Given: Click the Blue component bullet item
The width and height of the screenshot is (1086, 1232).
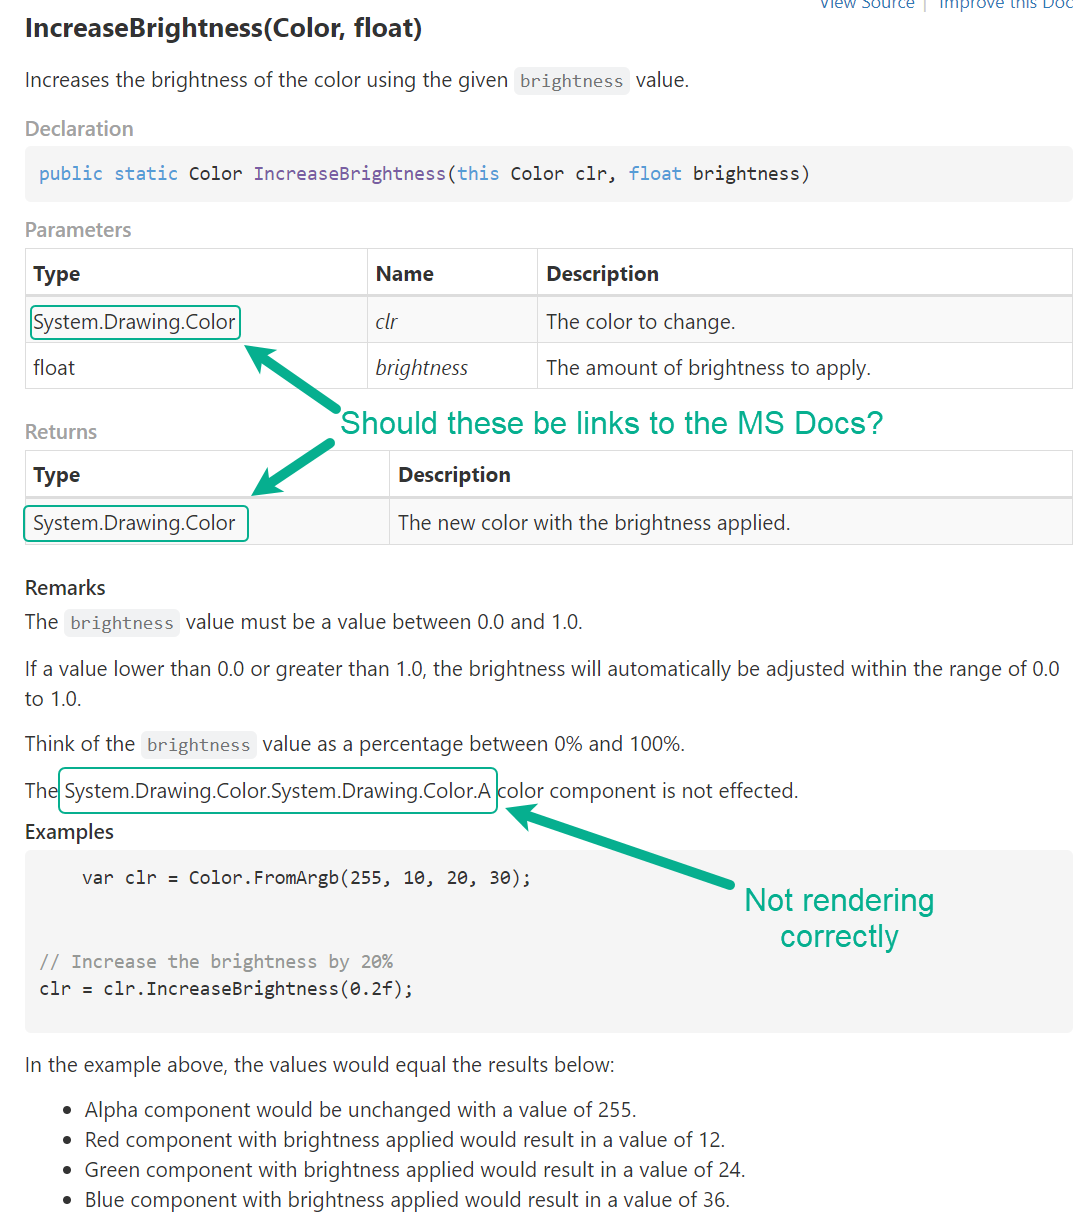Looking at the screenshot, I should pos(408,1200).
